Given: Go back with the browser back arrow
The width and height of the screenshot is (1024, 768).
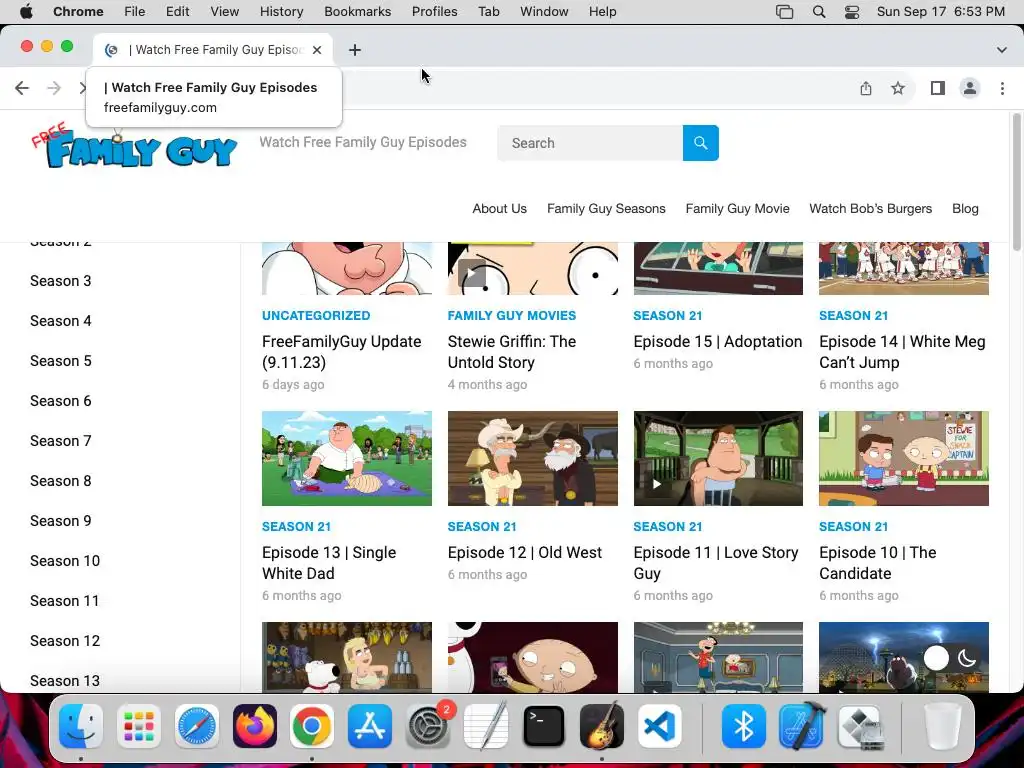Looking at the screenshot, I should 22,88.
